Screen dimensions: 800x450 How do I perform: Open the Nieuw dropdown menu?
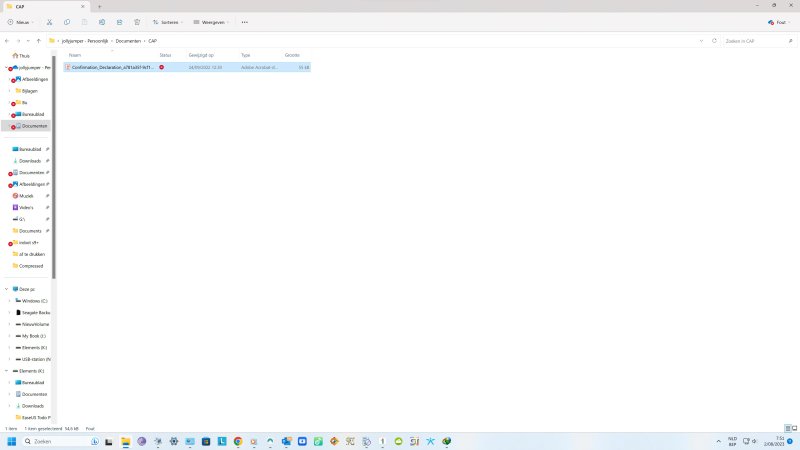coord(19,21)
